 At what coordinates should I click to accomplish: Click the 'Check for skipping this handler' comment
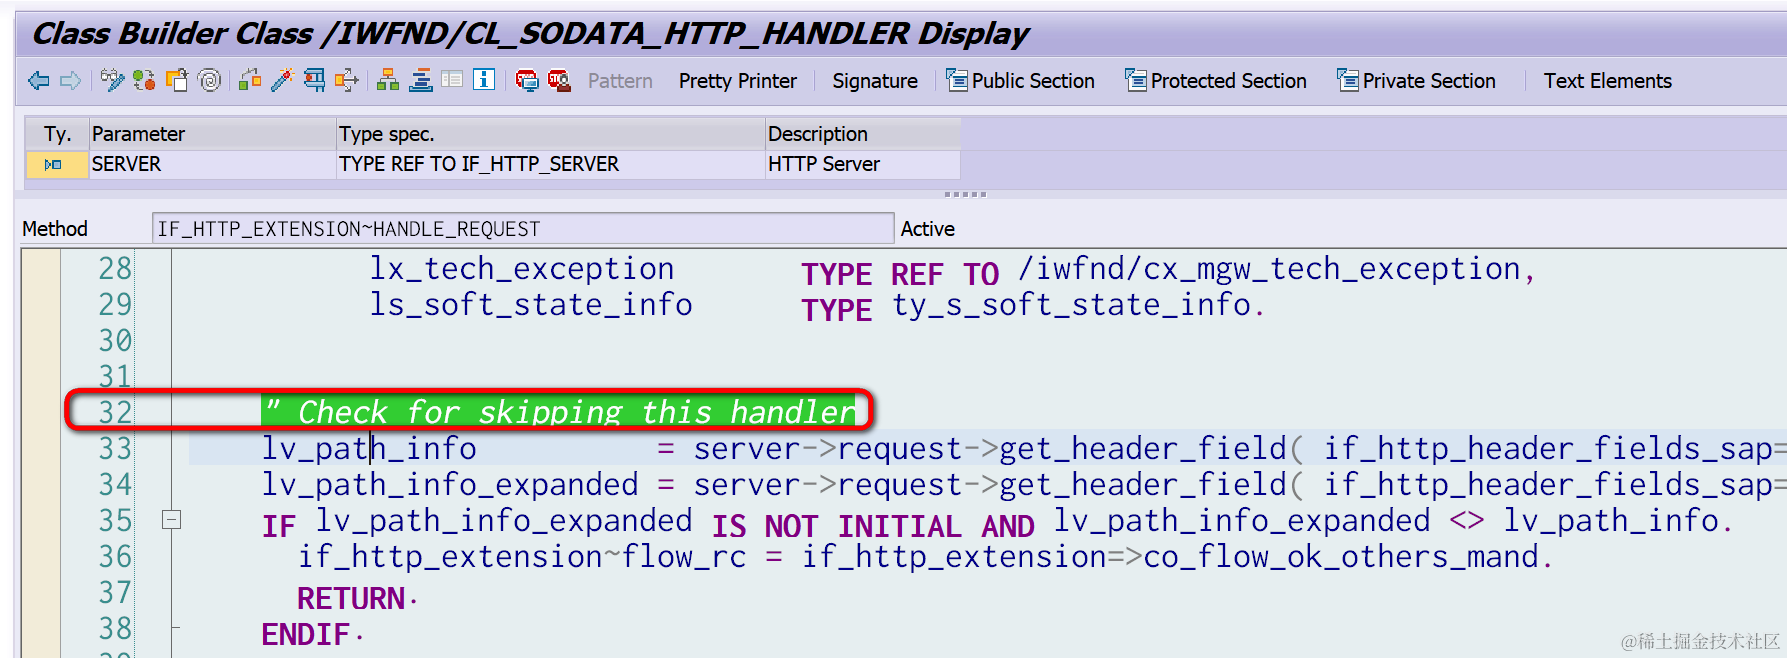coord(560,412)
